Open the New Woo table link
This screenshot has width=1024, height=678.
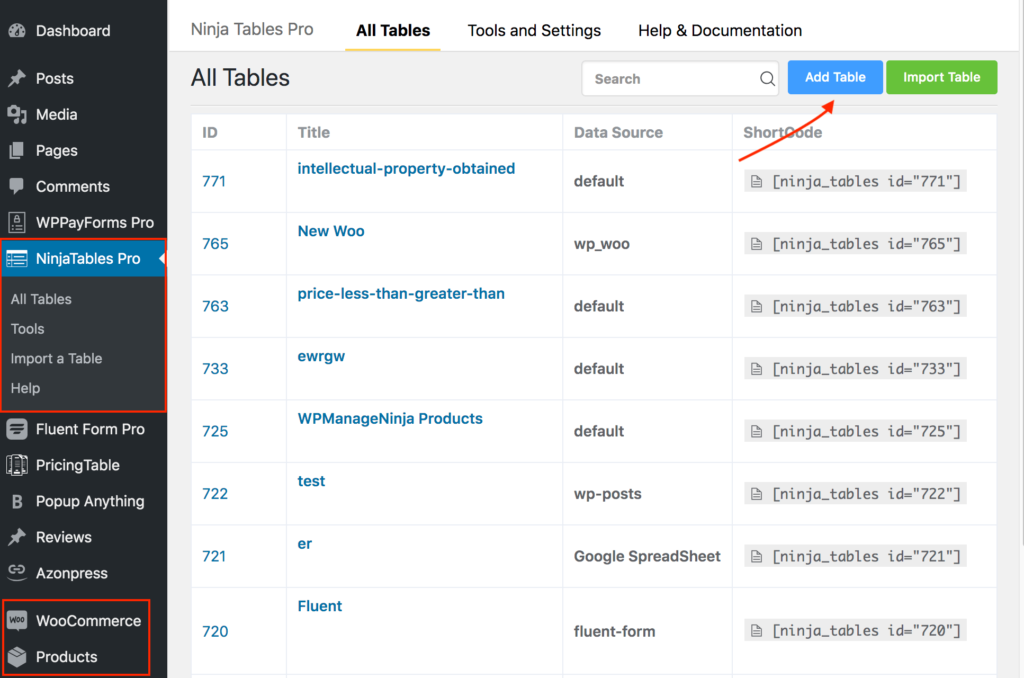pyautogui.click(x=330, y=230)
